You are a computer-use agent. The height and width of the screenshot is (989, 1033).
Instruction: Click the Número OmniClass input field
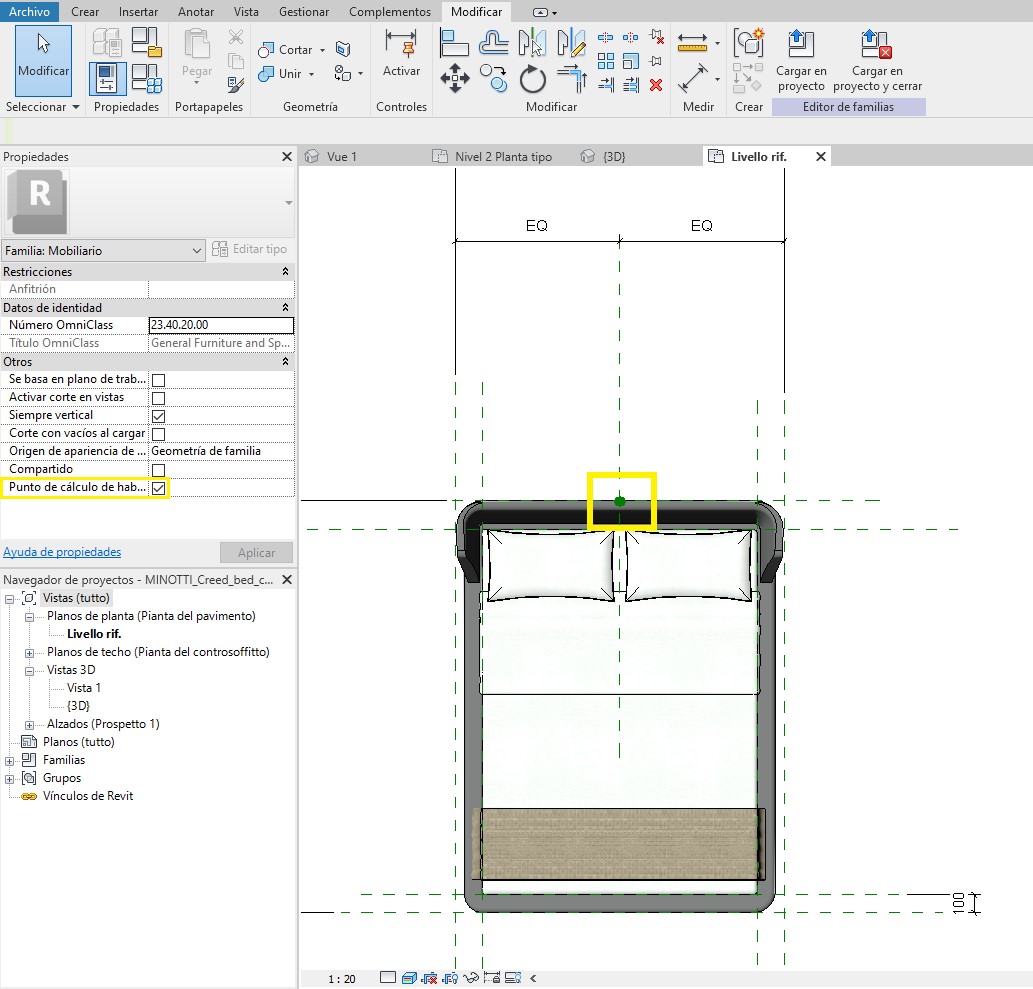(220, 325)
